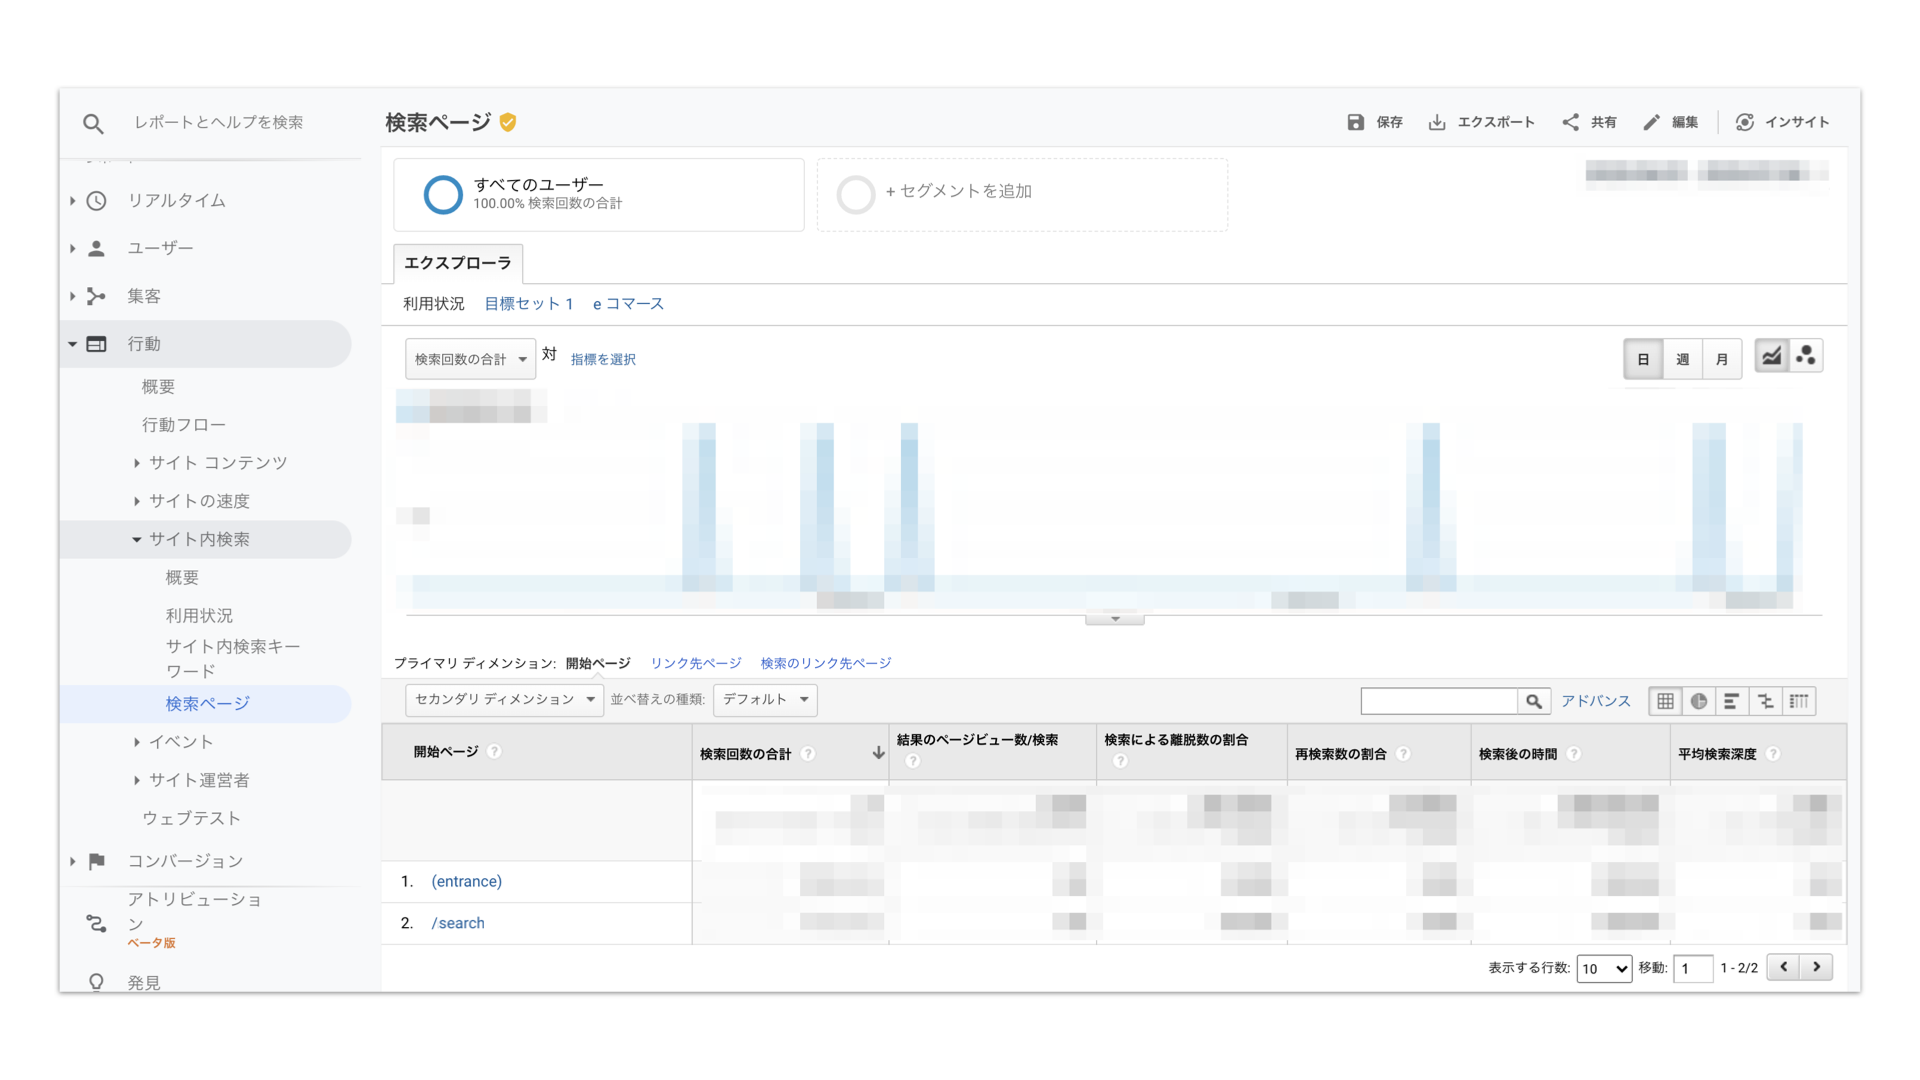Go to previous page of rows

click(x=1784, y=967)
